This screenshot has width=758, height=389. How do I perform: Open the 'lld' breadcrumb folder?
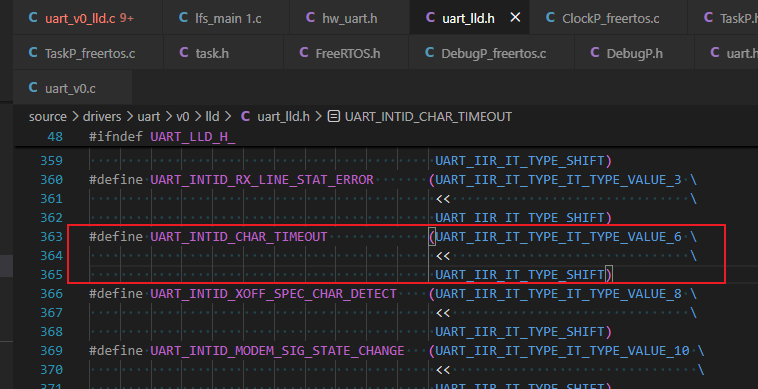(212, 116)
